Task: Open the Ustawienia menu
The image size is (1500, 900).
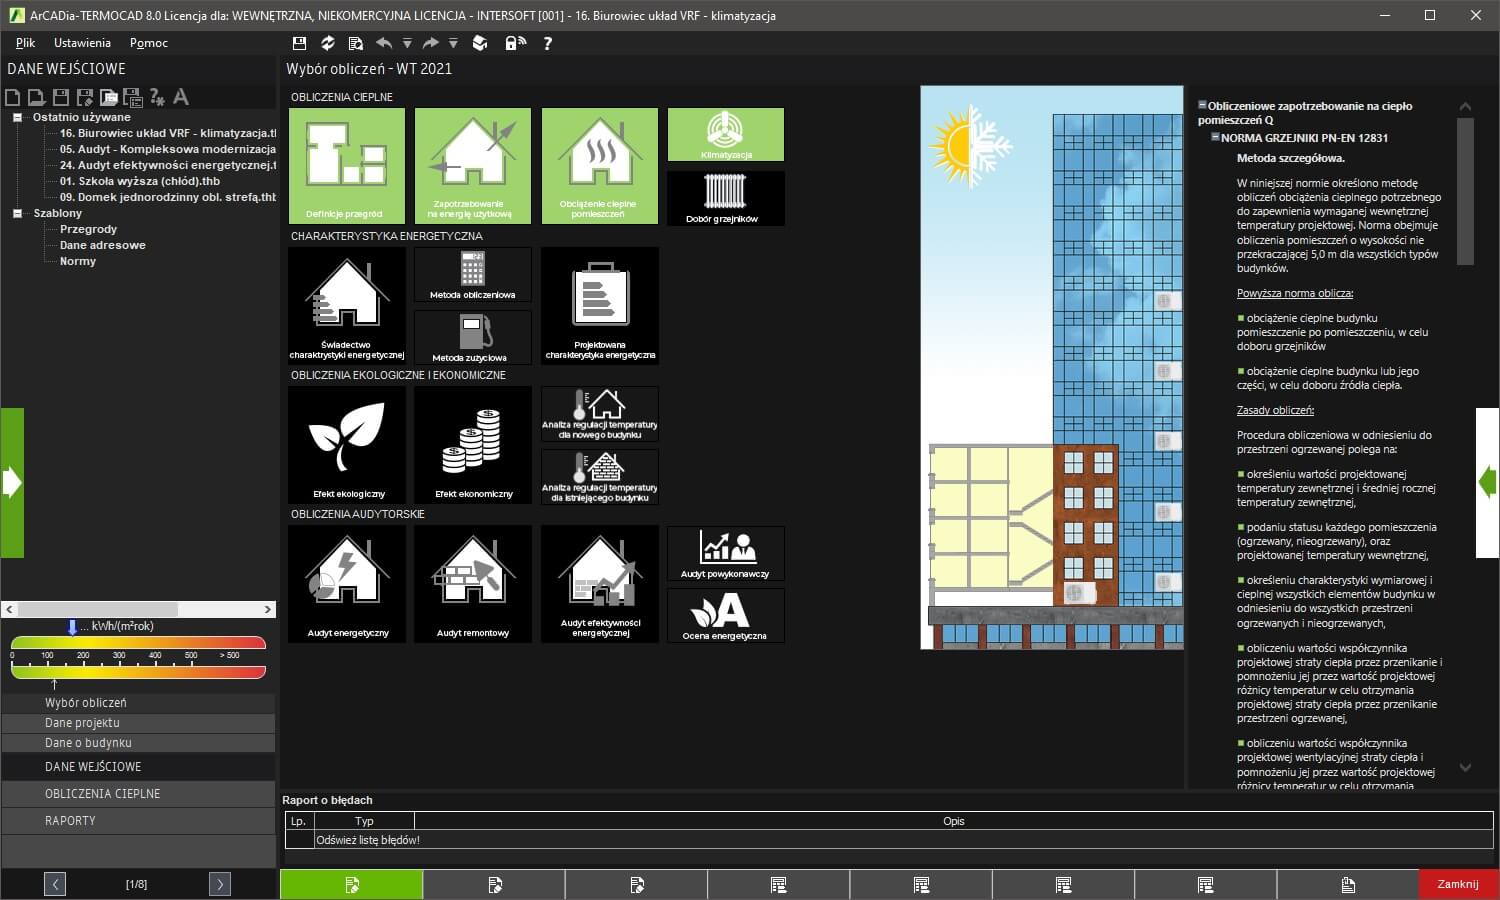Action: pos(82,43)
